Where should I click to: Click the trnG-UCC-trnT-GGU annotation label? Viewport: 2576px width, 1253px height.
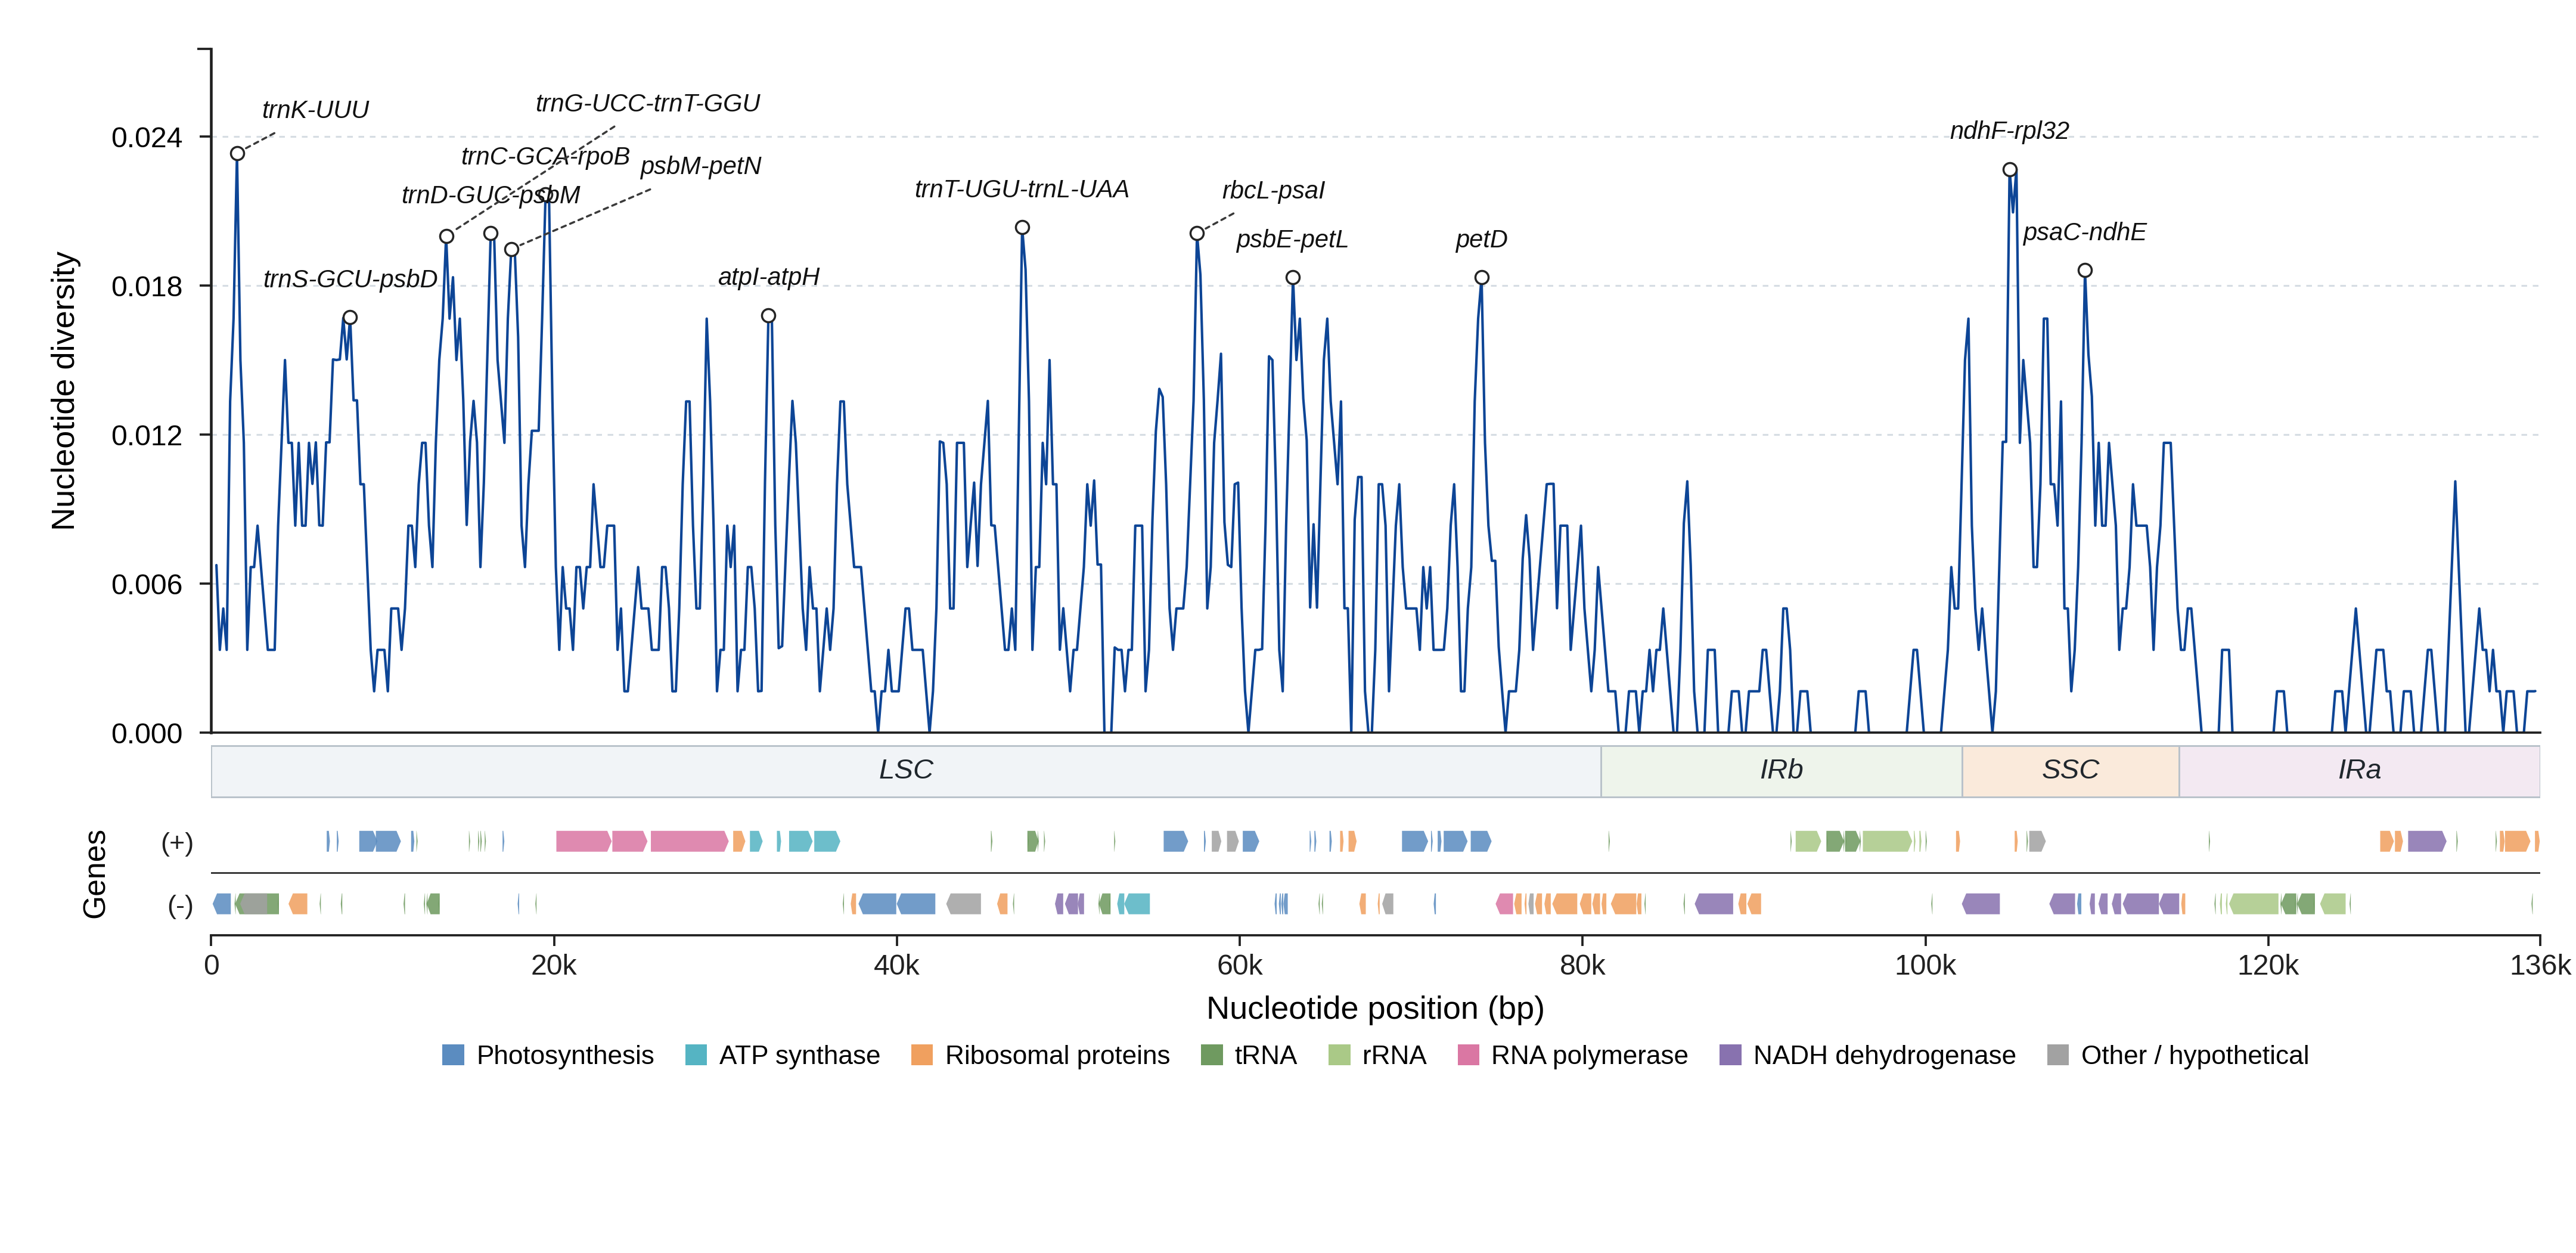click(648, 103)
